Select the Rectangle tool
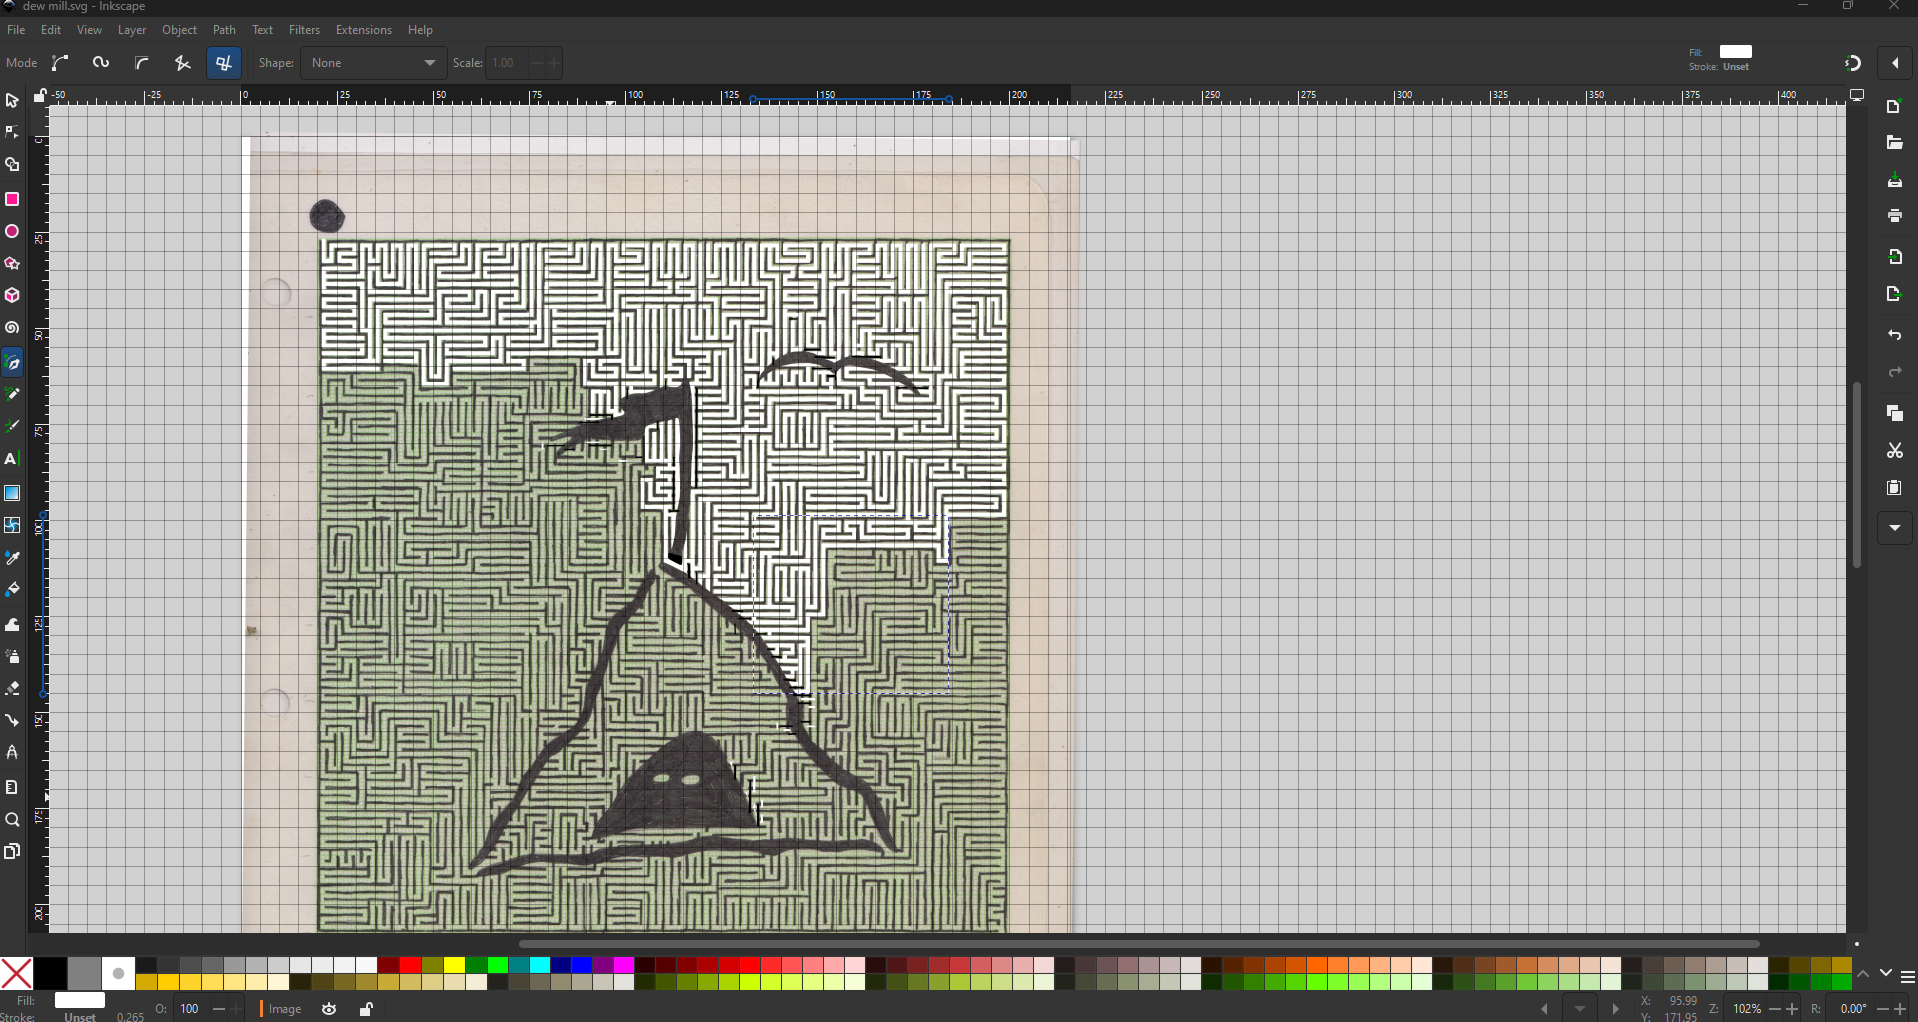 [12, 199]
